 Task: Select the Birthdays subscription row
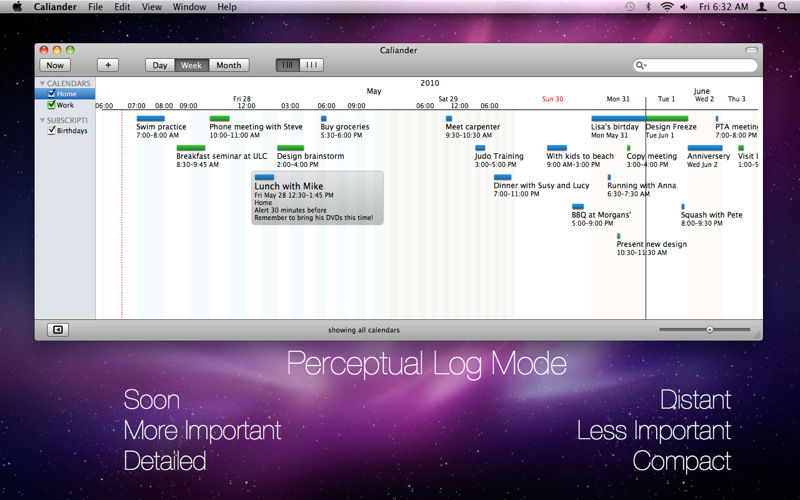coord(65,130)
